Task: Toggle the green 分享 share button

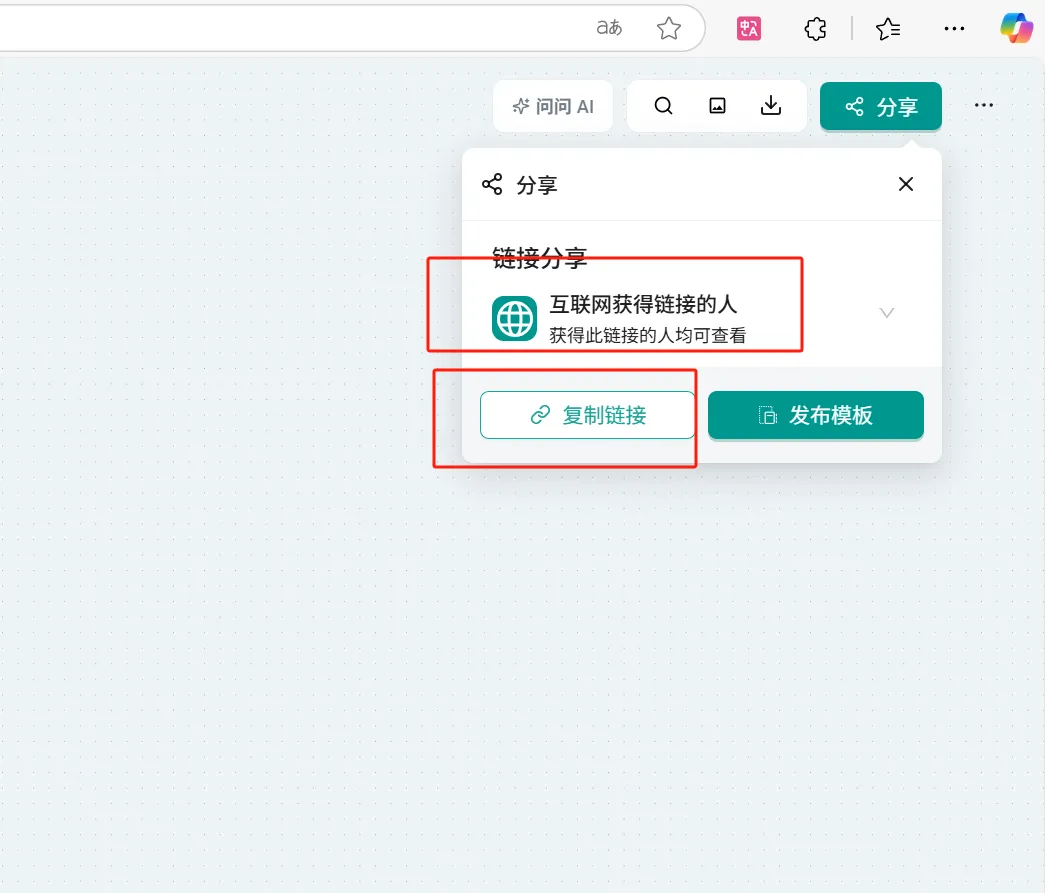Action: click(881, 106)
